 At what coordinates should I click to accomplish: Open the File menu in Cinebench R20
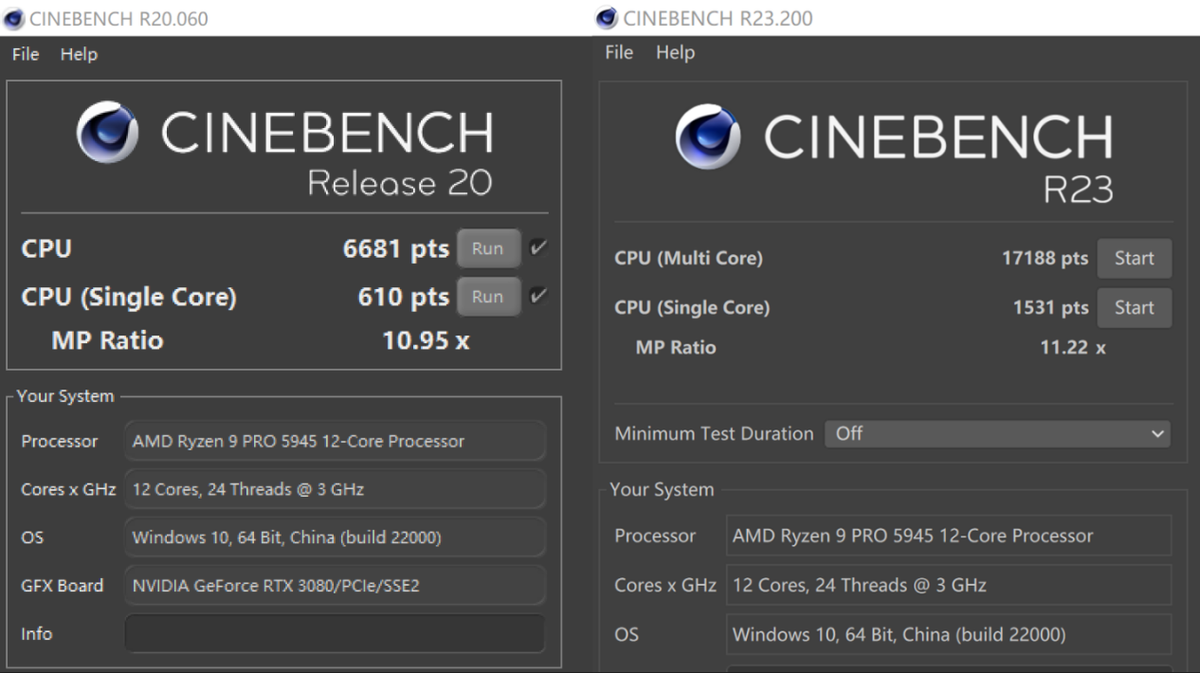point(25,54)
